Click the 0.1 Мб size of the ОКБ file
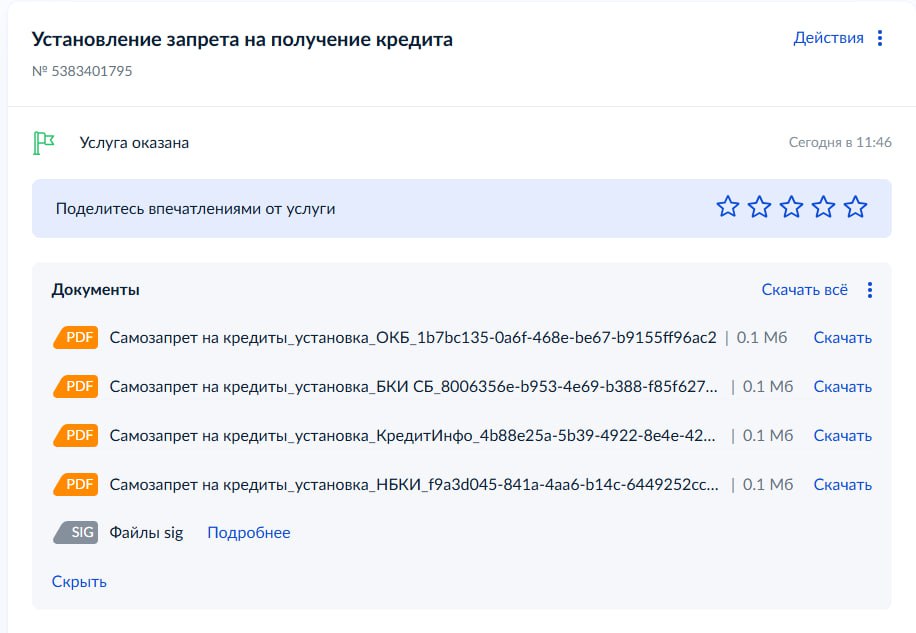The height and width of the screenshot is (633, 916). point(762,338)
